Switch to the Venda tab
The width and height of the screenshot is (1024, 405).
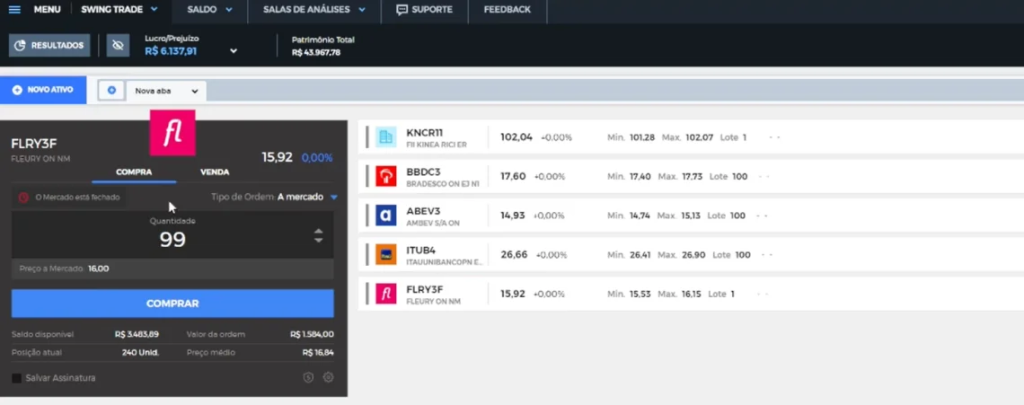[x=214, y=171]
